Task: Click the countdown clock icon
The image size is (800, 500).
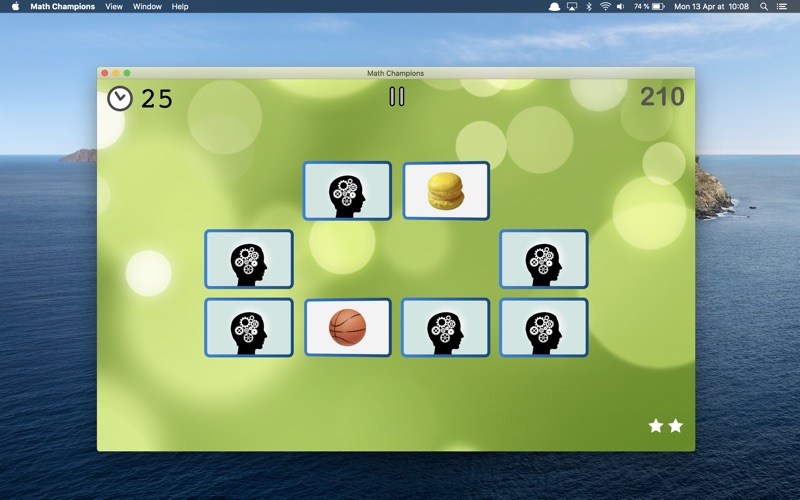Action: (120, 98)
